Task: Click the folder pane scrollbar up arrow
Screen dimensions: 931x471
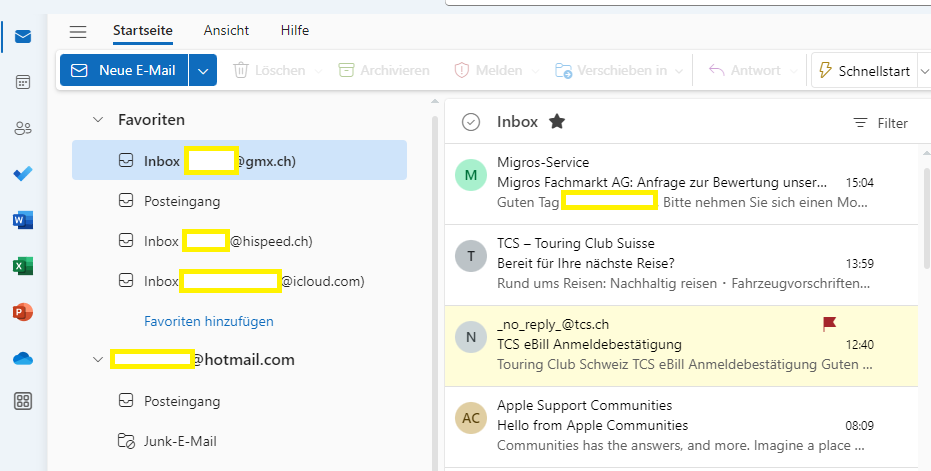Action: tap(435, 102)
